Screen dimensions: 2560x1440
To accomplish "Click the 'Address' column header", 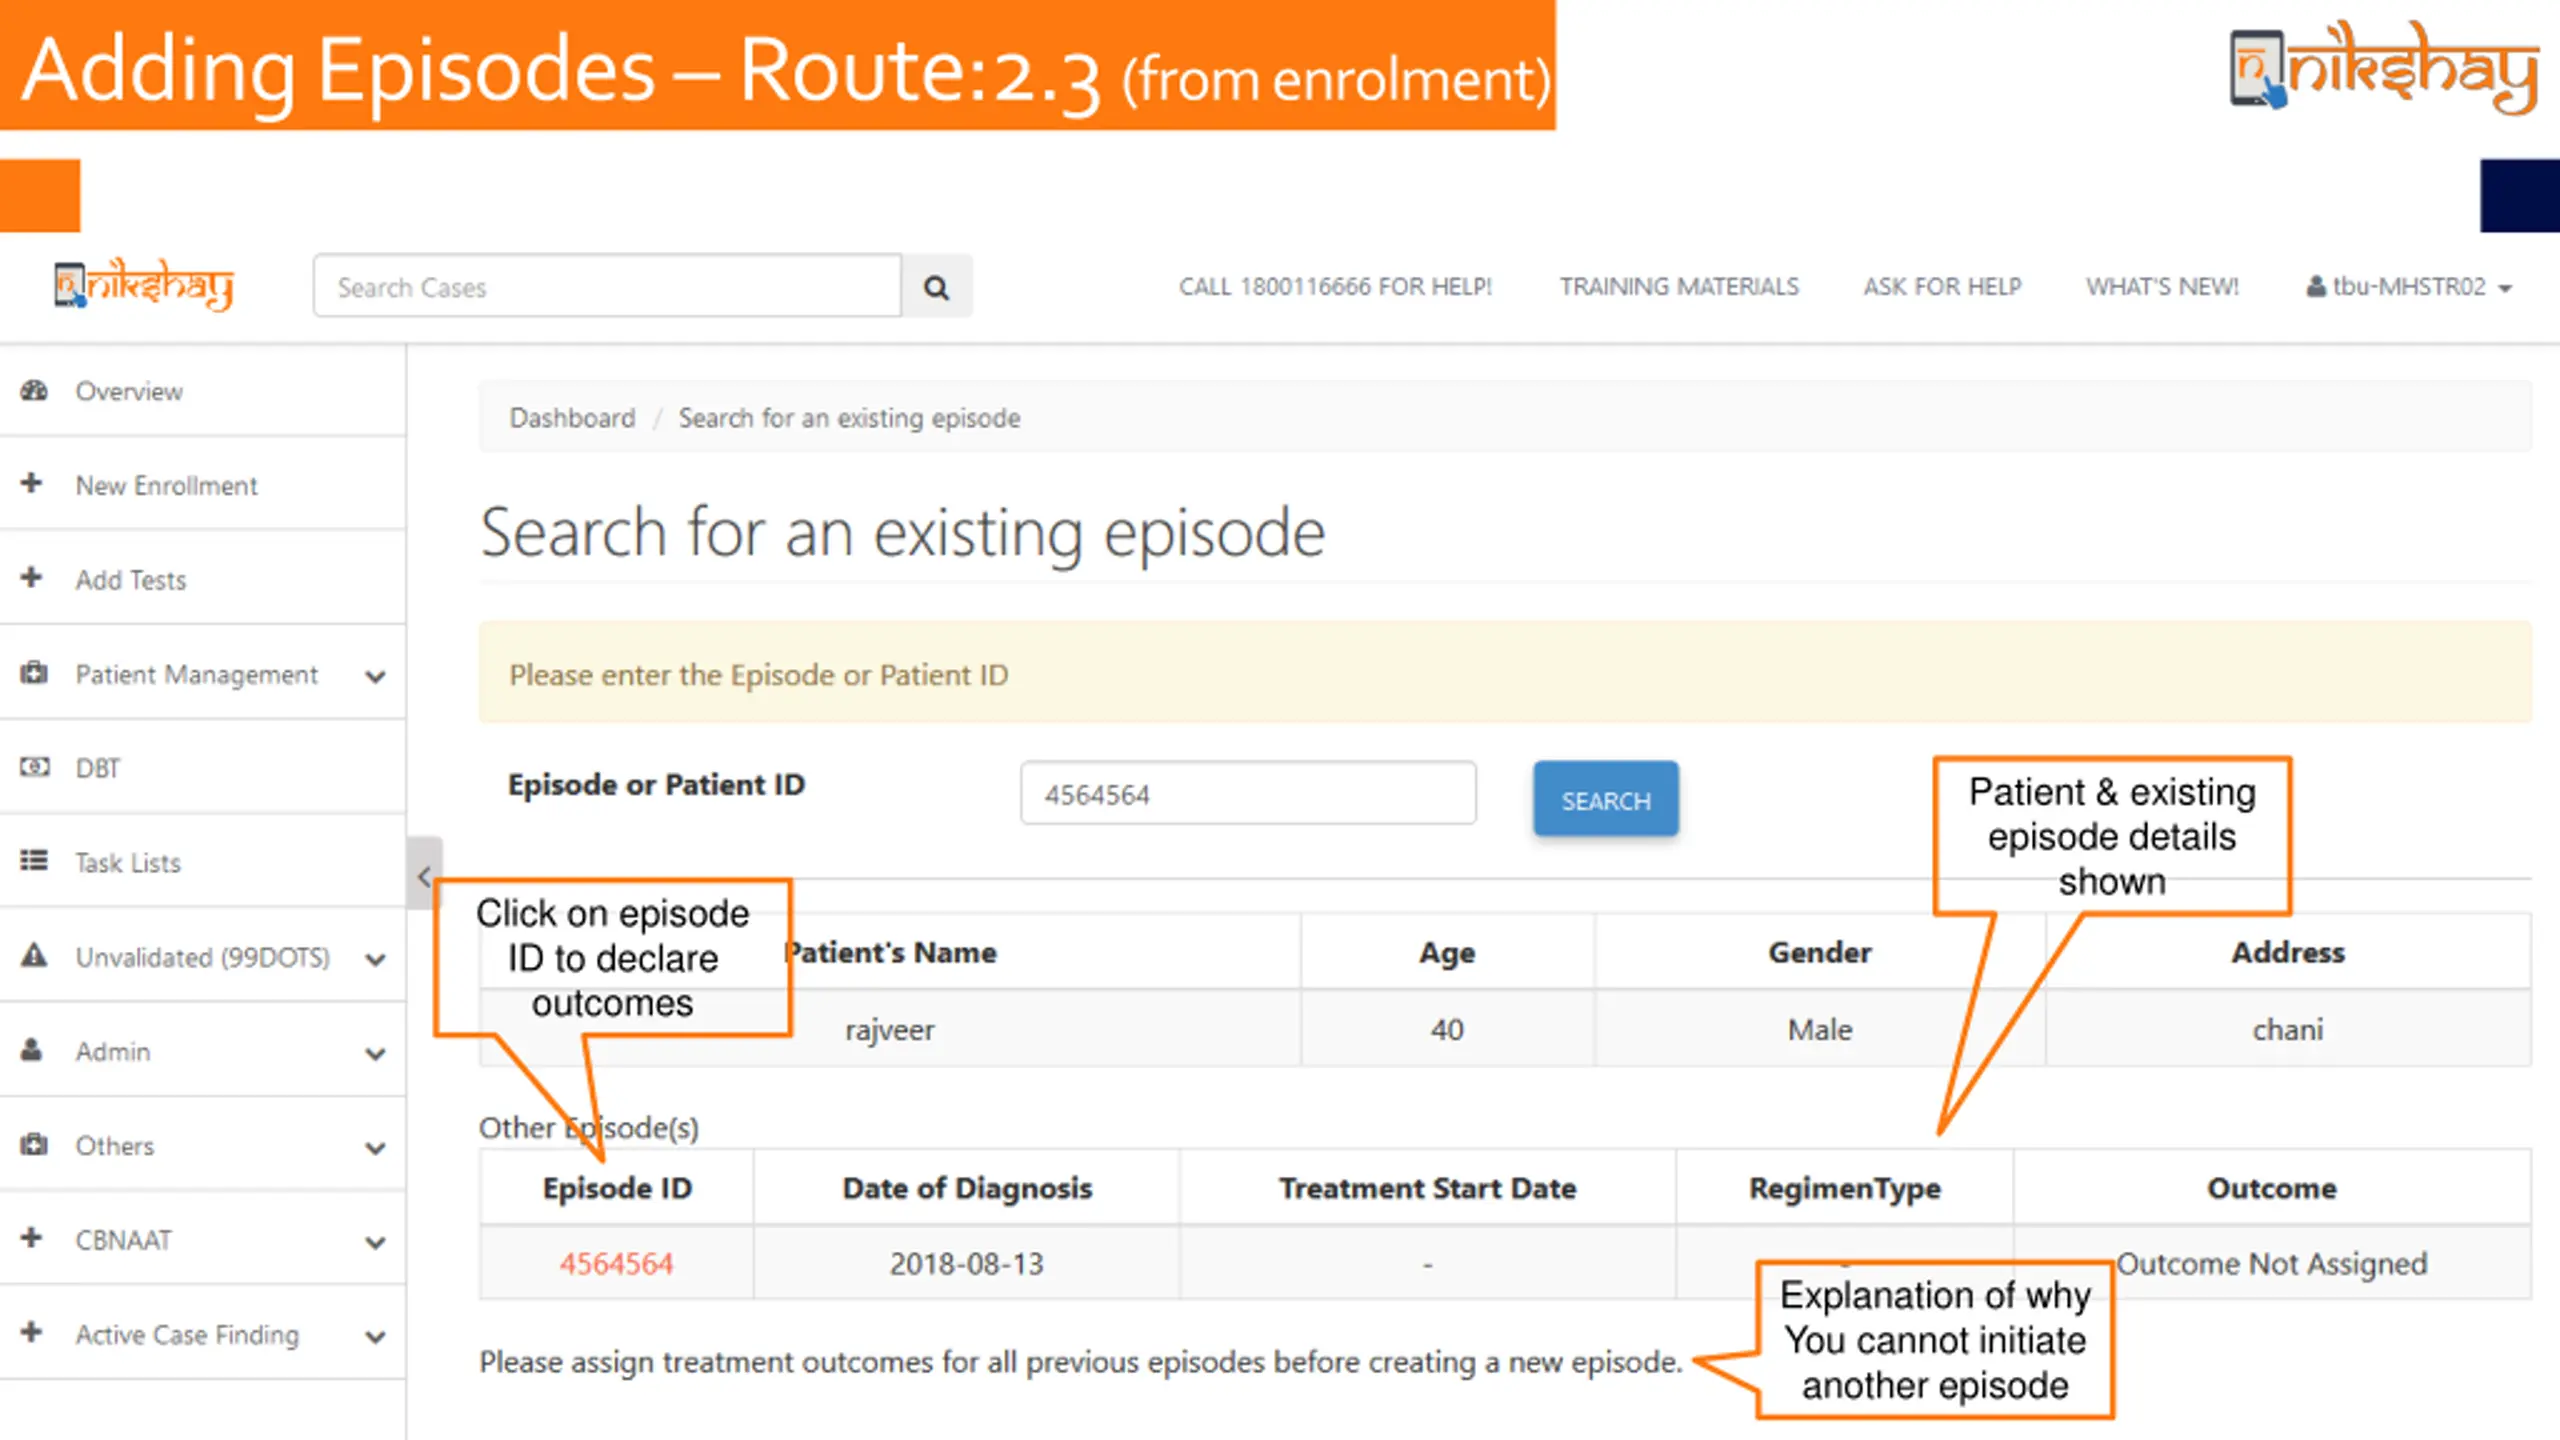I will click(x=2288, y=952).
